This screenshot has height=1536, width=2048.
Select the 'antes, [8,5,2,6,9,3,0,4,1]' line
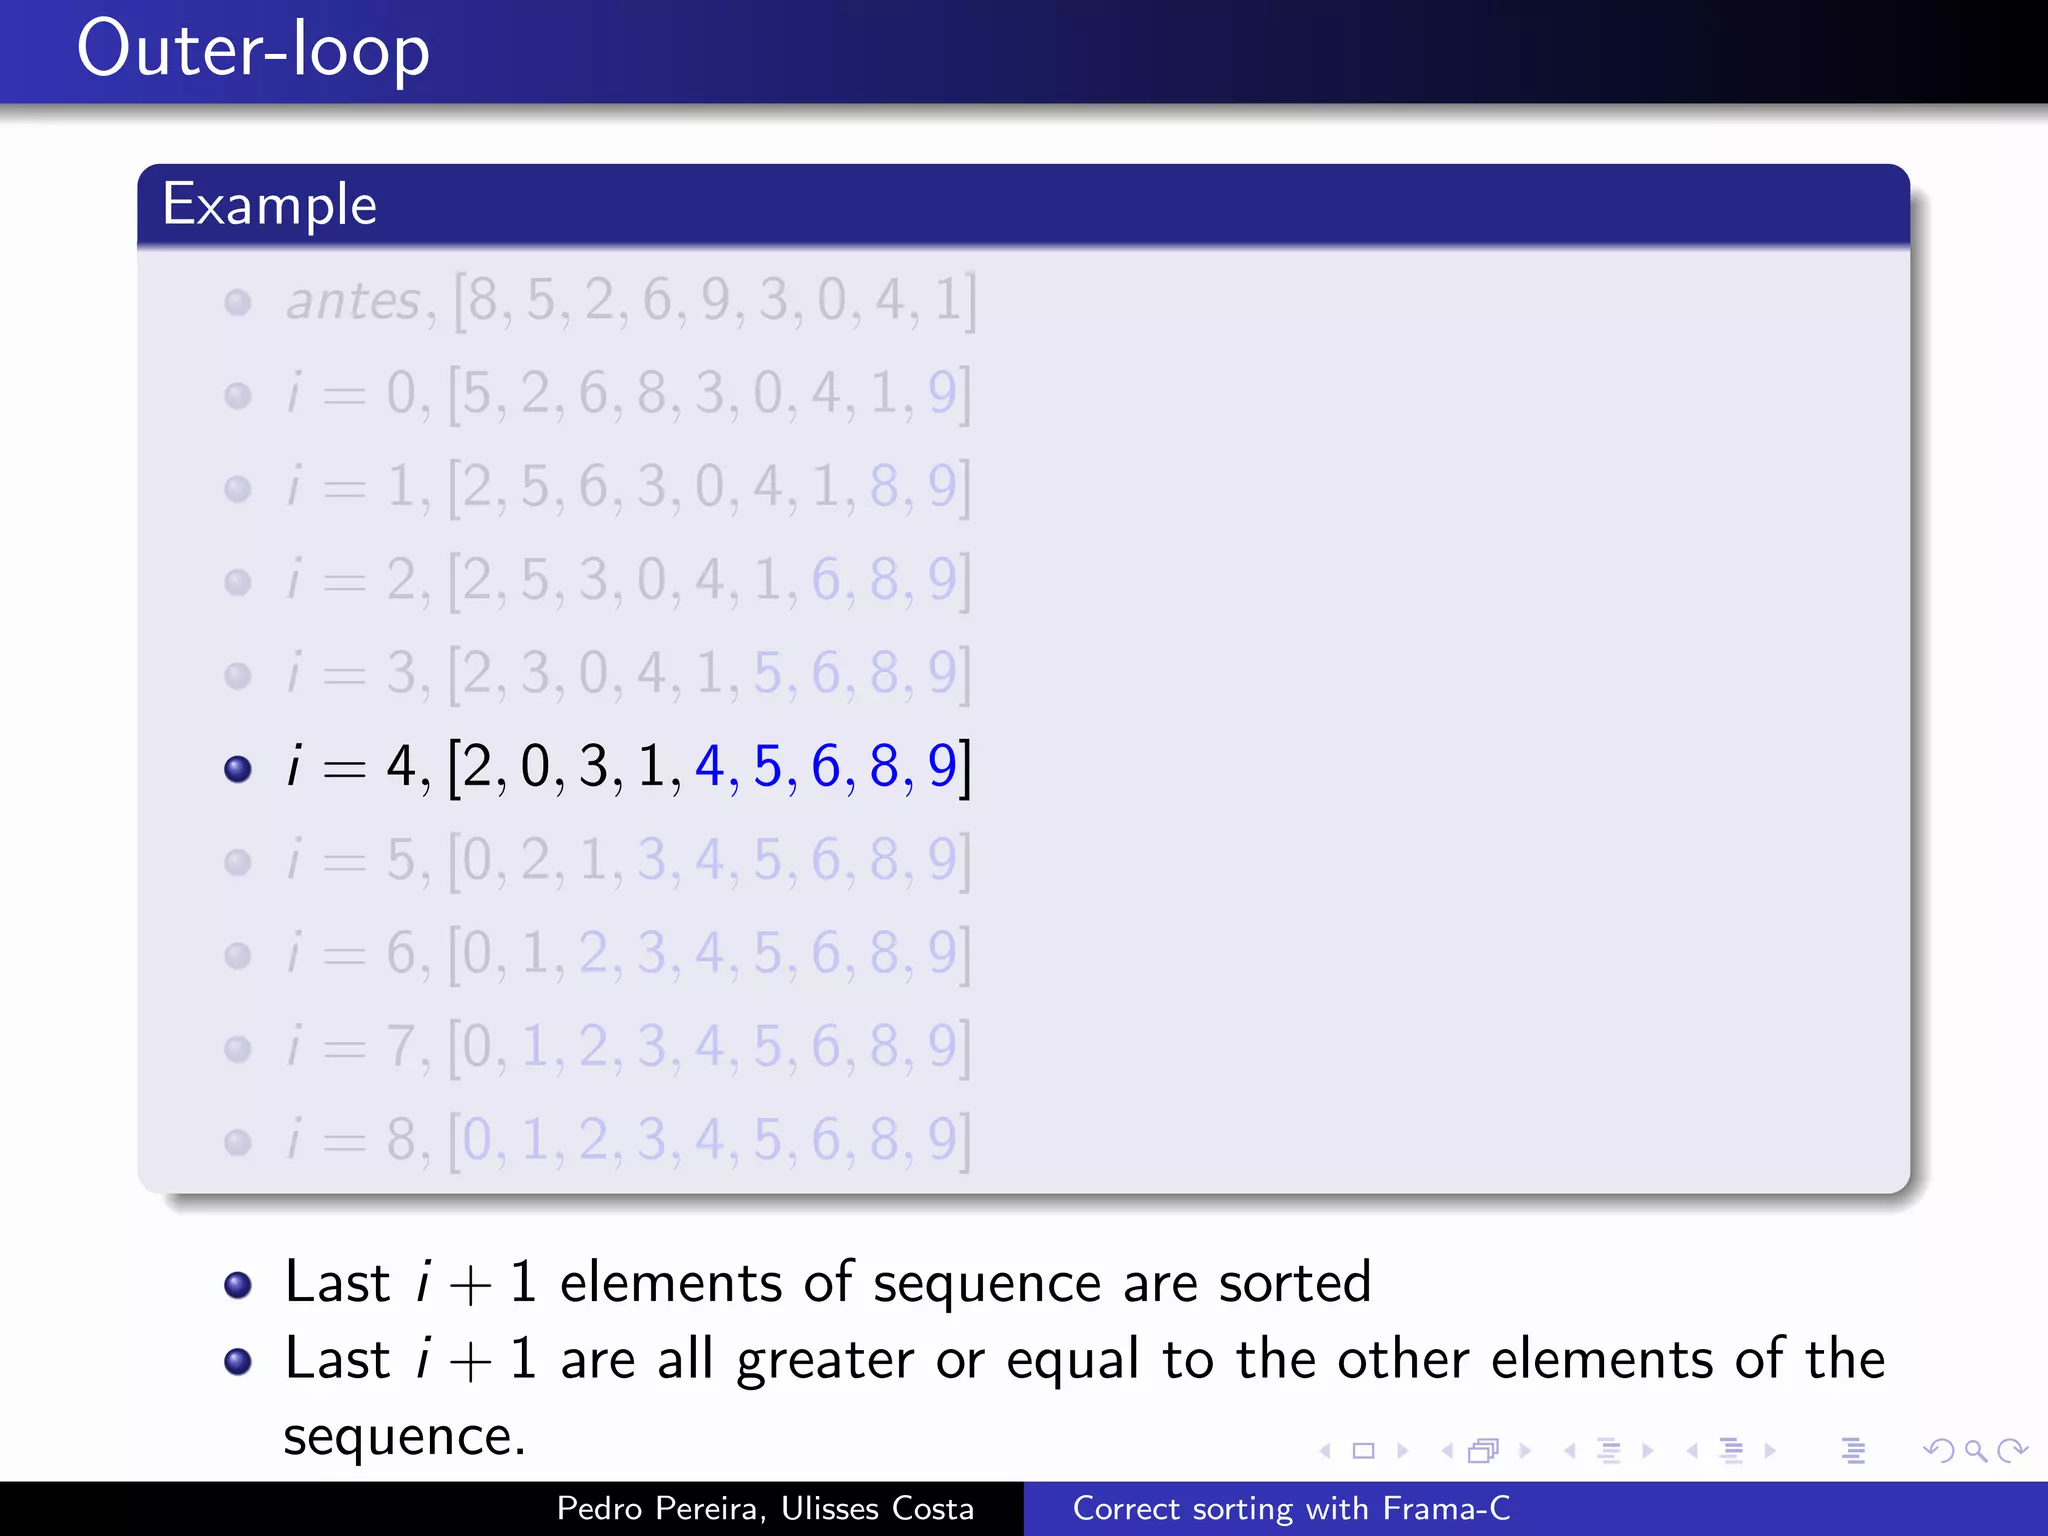pyautogui.click(x=631, y=301)
